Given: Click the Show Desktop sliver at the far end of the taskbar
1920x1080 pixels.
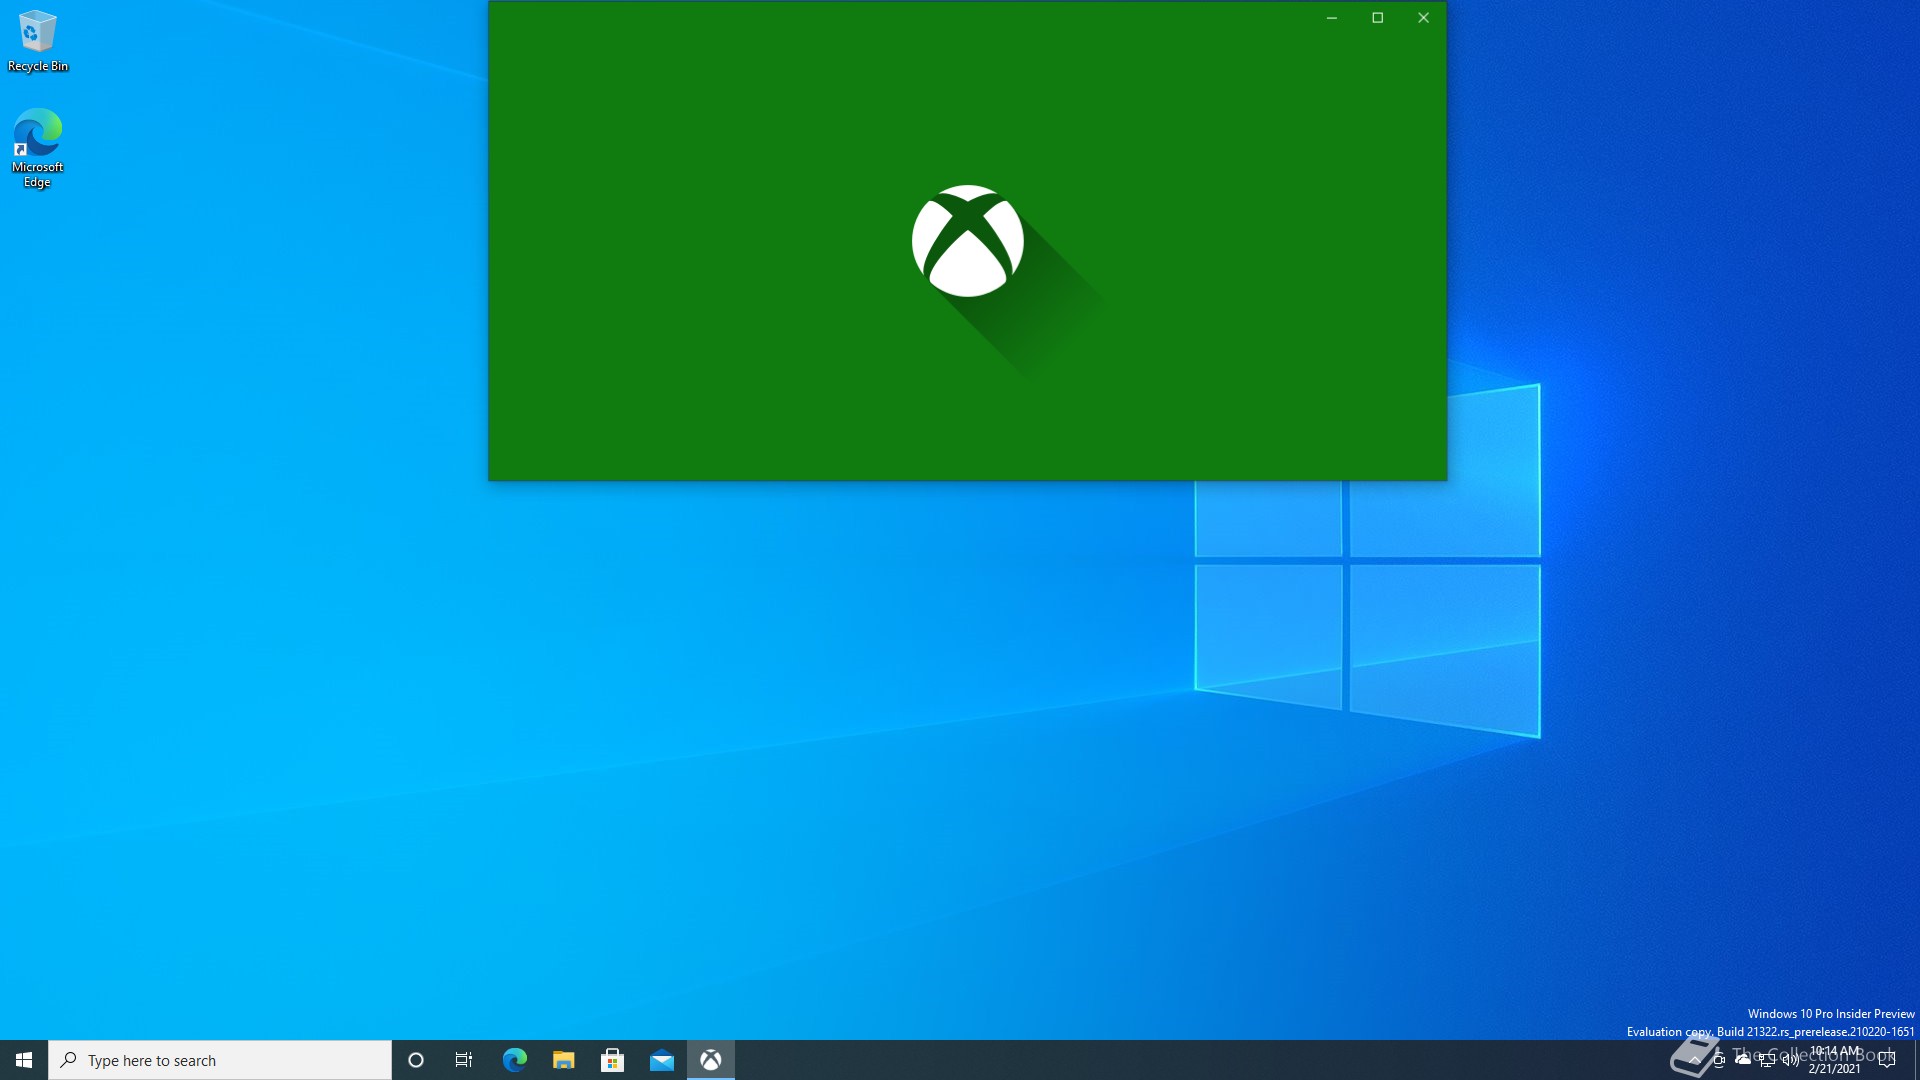Looking at the screenshot, I should (x=1916, y=1060).
